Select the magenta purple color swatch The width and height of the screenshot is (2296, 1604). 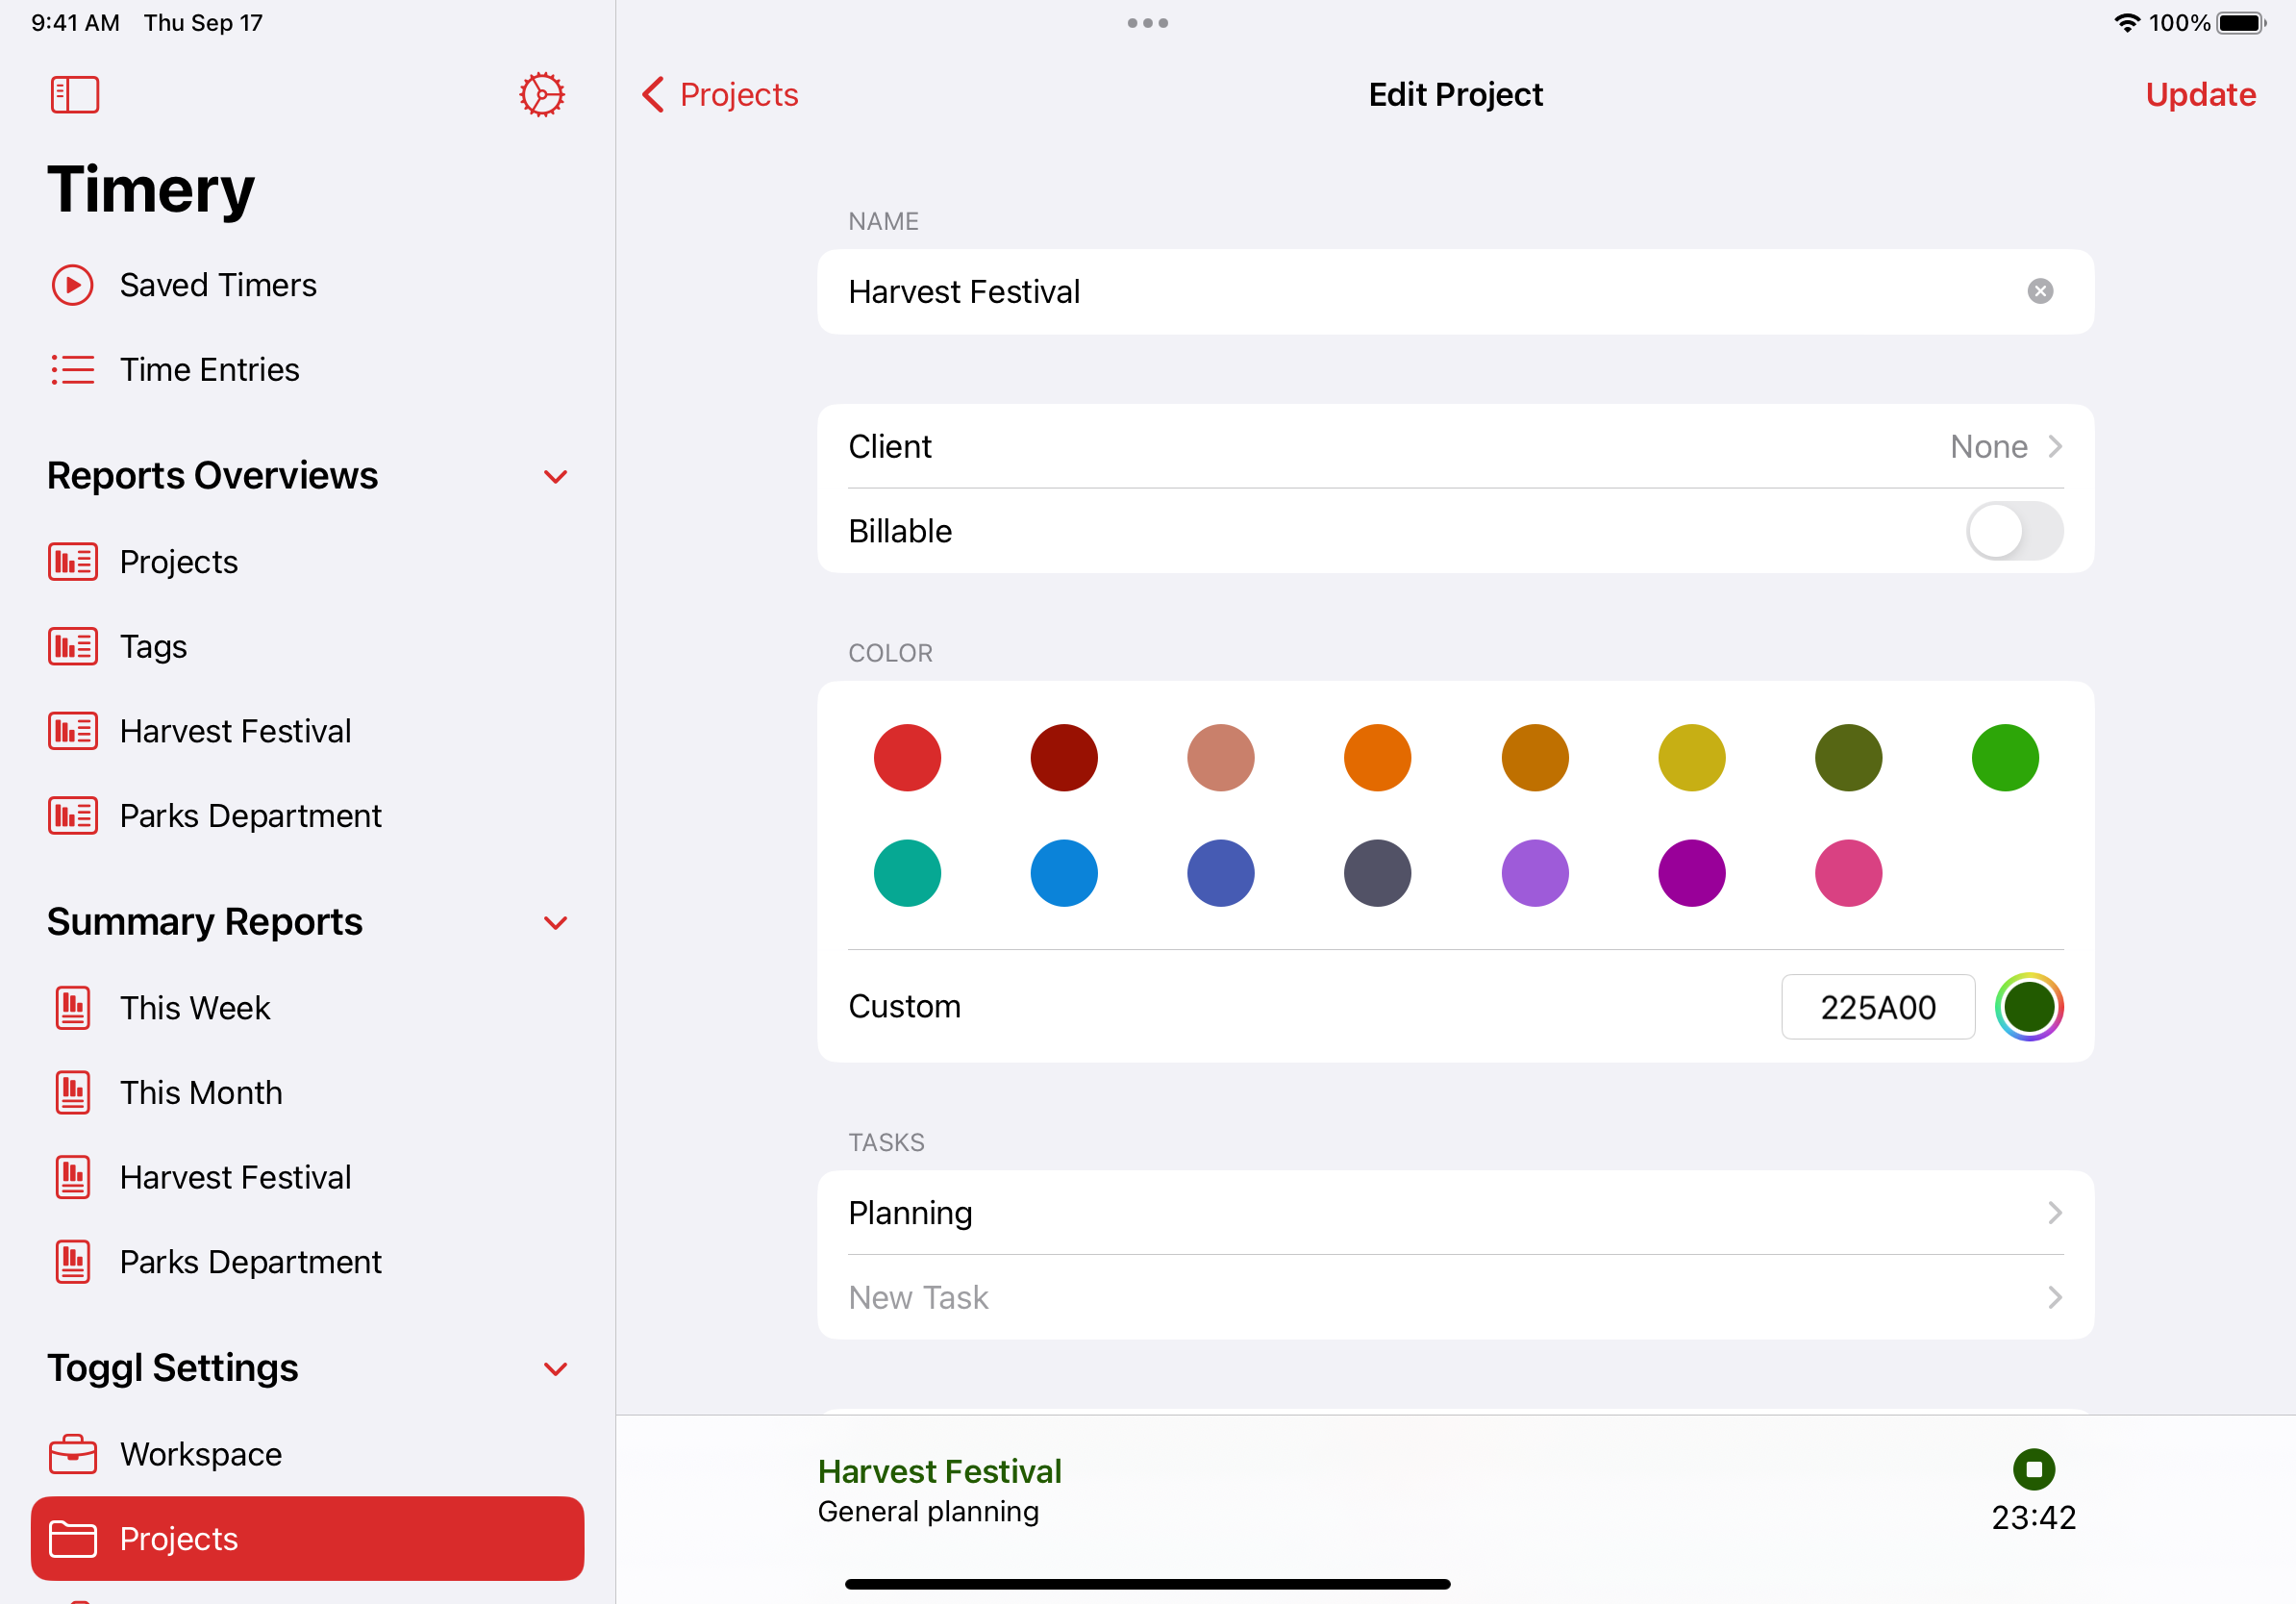click(x=1692, y=873)
